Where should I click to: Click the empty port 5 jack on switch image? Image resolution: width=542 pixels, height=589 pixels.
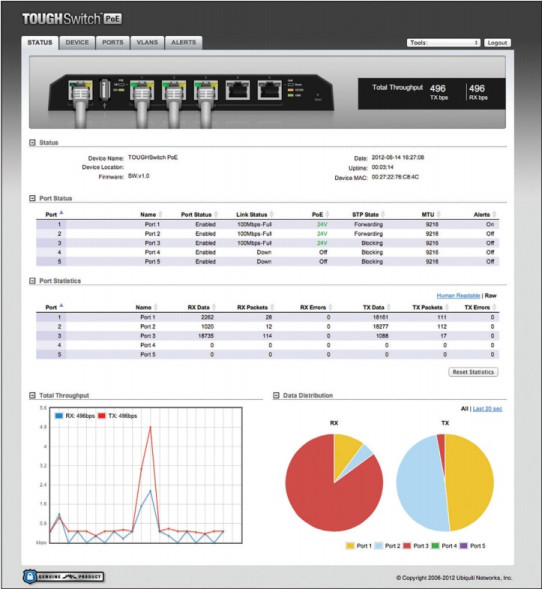[270, 91]
